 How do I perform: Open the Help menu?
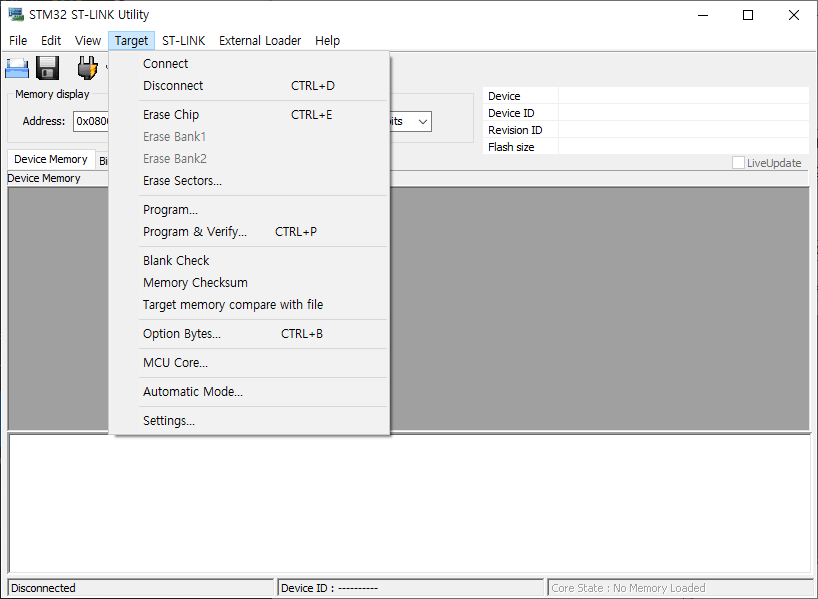coord(328,41)
